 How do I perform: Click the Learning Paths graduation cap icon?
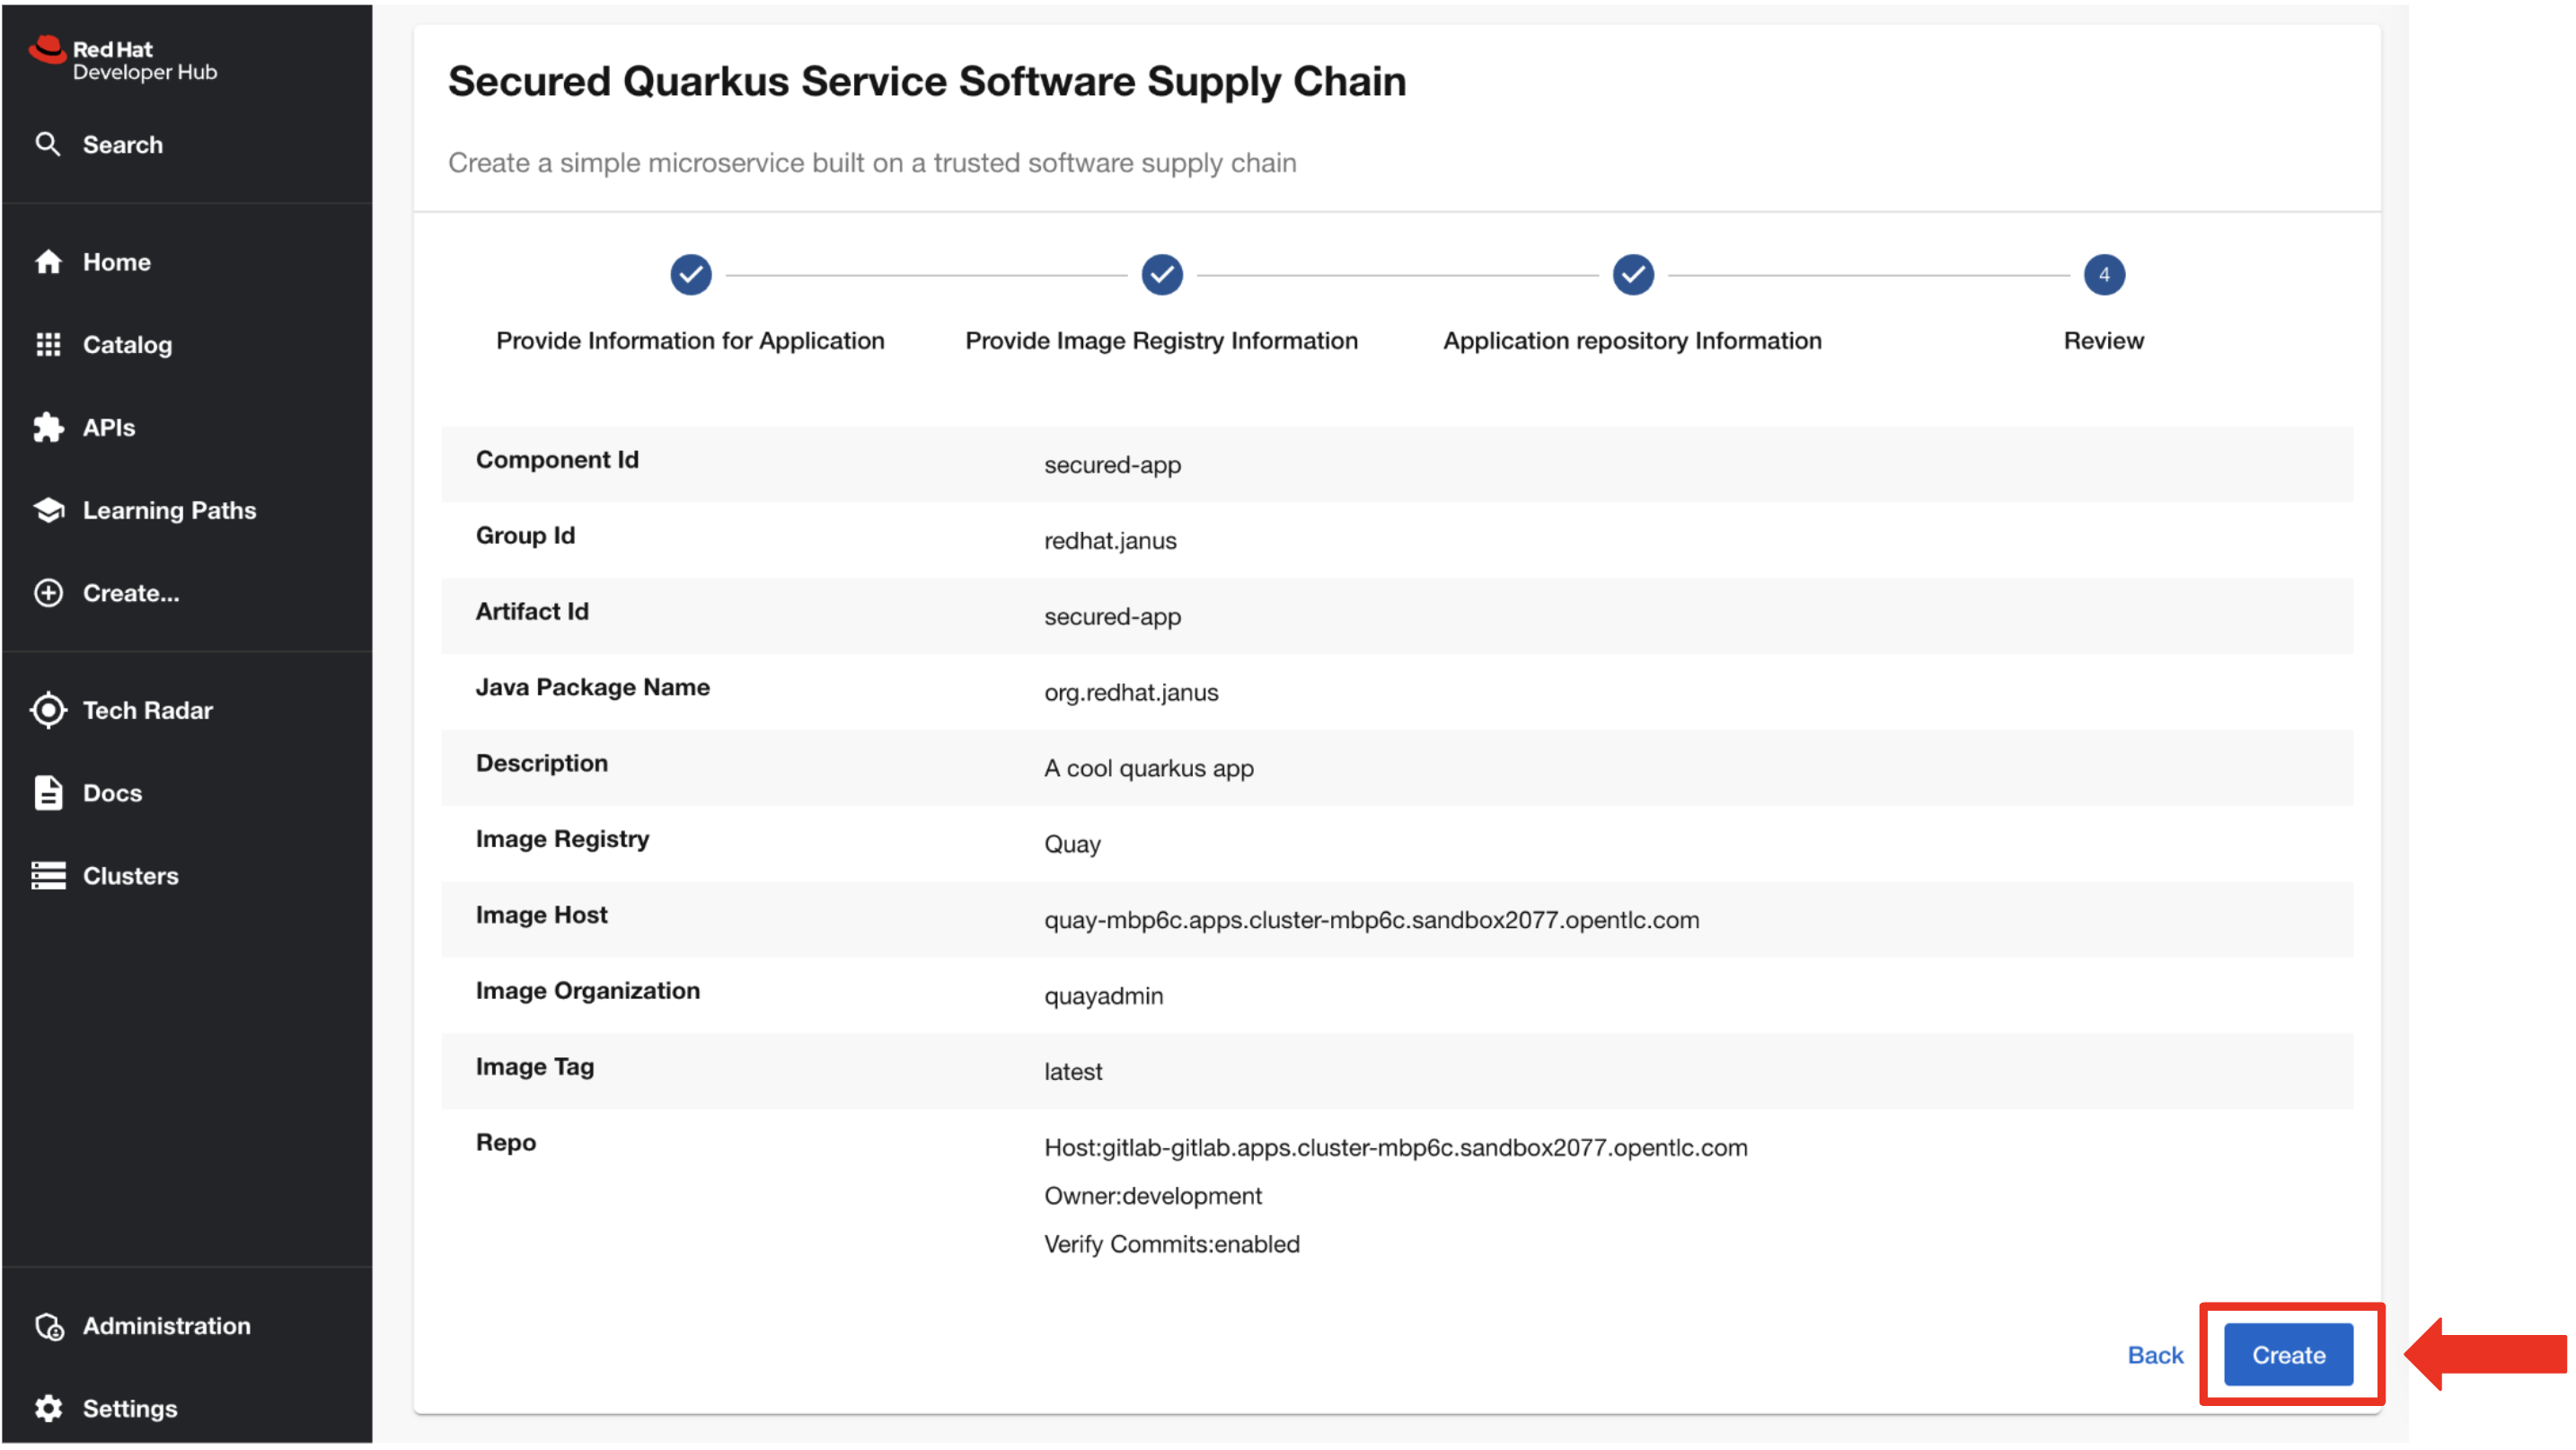click(x=48, y=511)
